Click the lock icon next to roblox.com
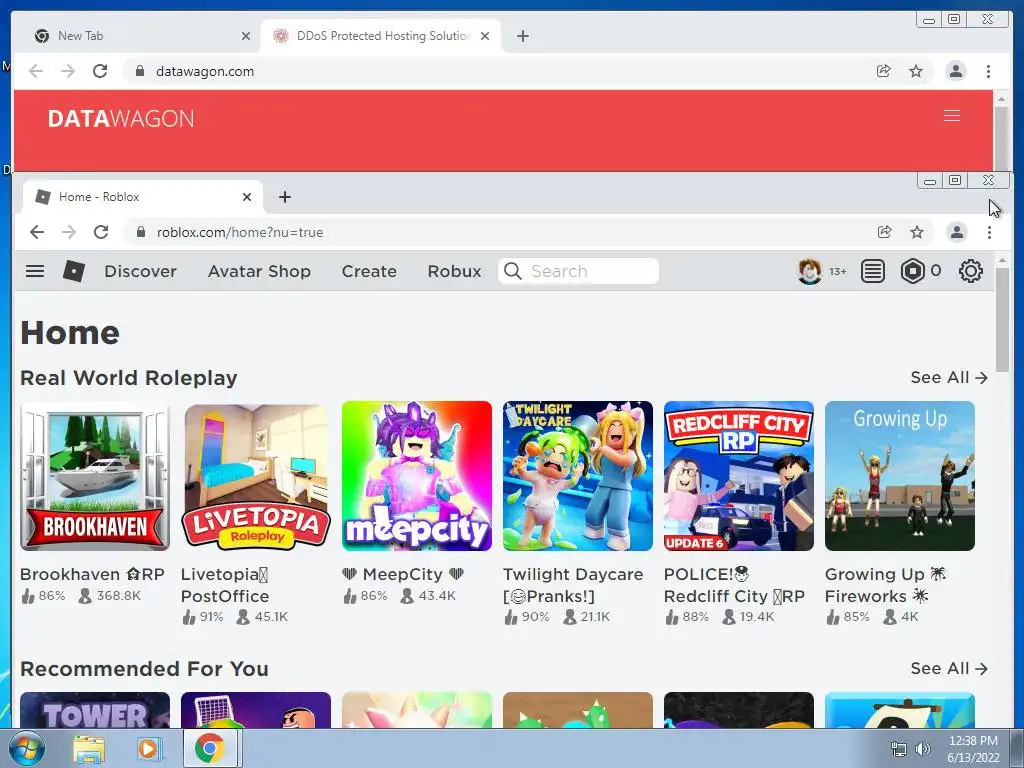The image size is (1024, 768). pyautogui.click(x=140, y=232)
